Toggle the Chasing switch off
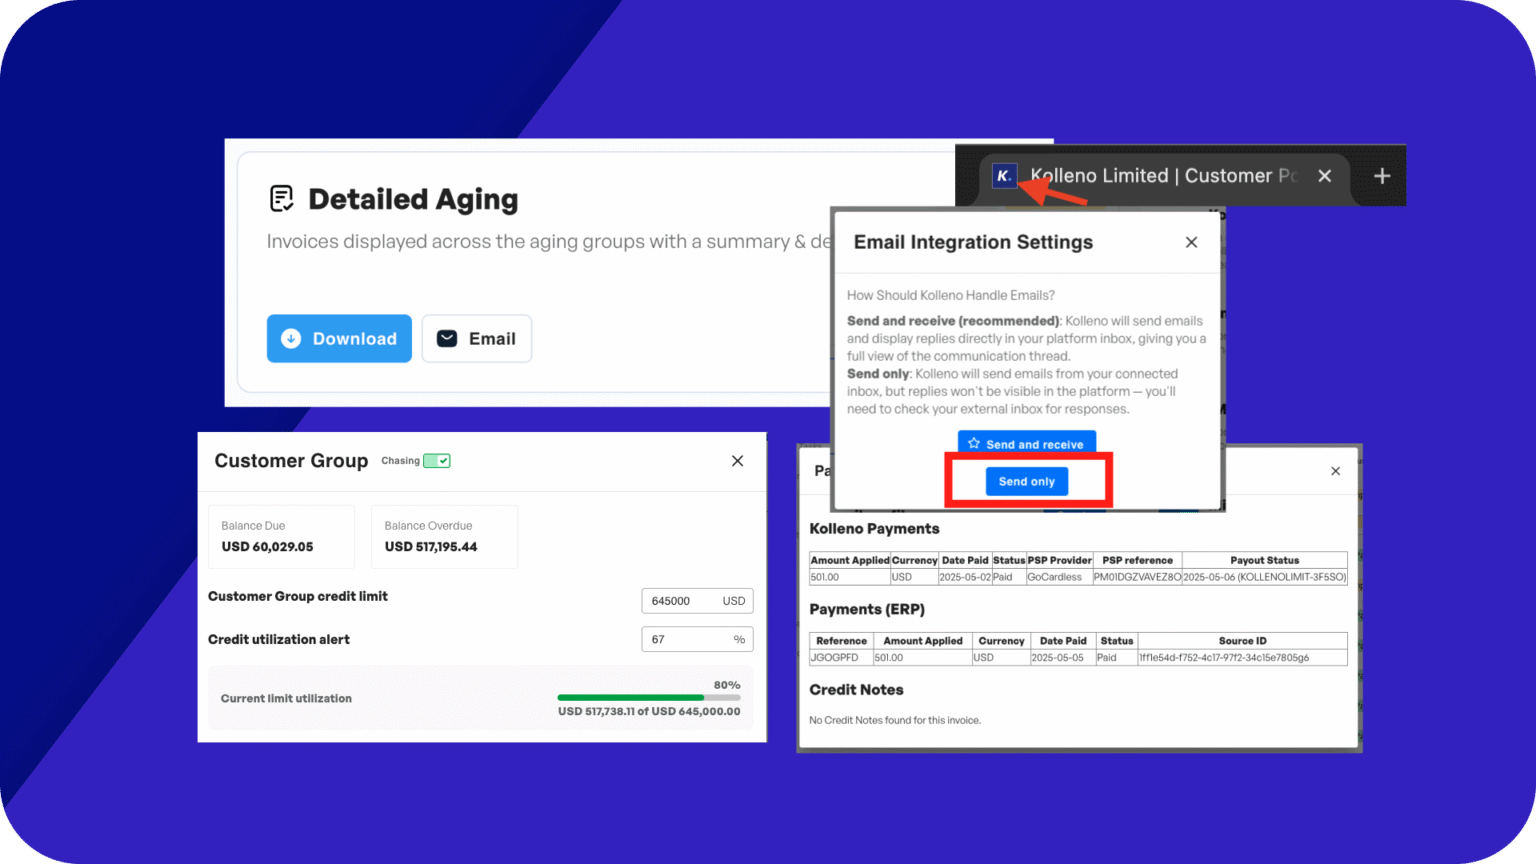Screen dimensions: 1536x864 pyautogui.click(x=435, y=460)
